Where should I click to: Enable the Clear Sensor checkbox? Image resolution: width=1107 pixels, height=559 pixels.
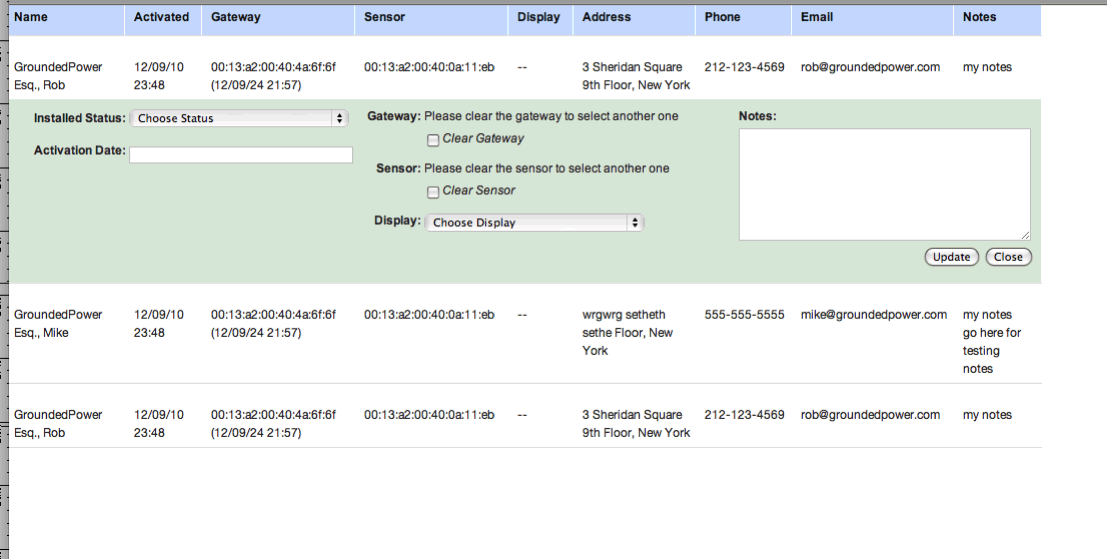click(433, 192)
